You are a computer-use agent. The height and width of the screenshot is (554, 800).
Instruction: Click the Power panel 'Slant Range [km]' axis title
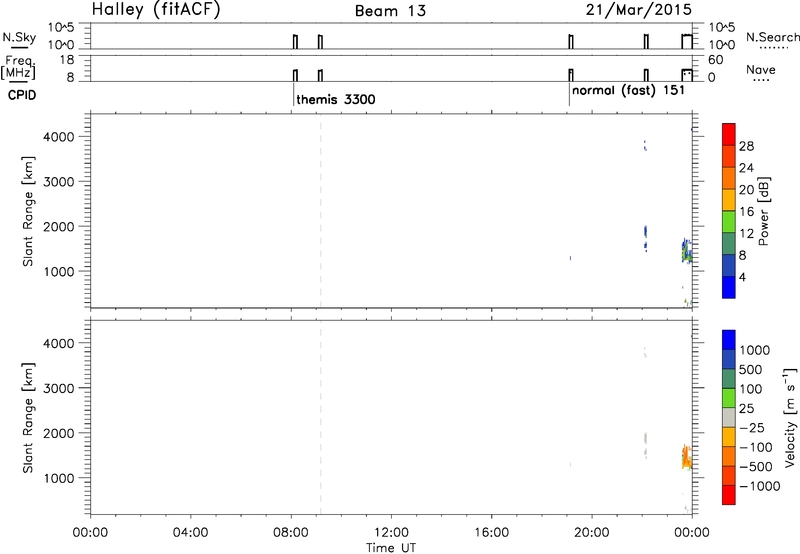pos(28,211)
